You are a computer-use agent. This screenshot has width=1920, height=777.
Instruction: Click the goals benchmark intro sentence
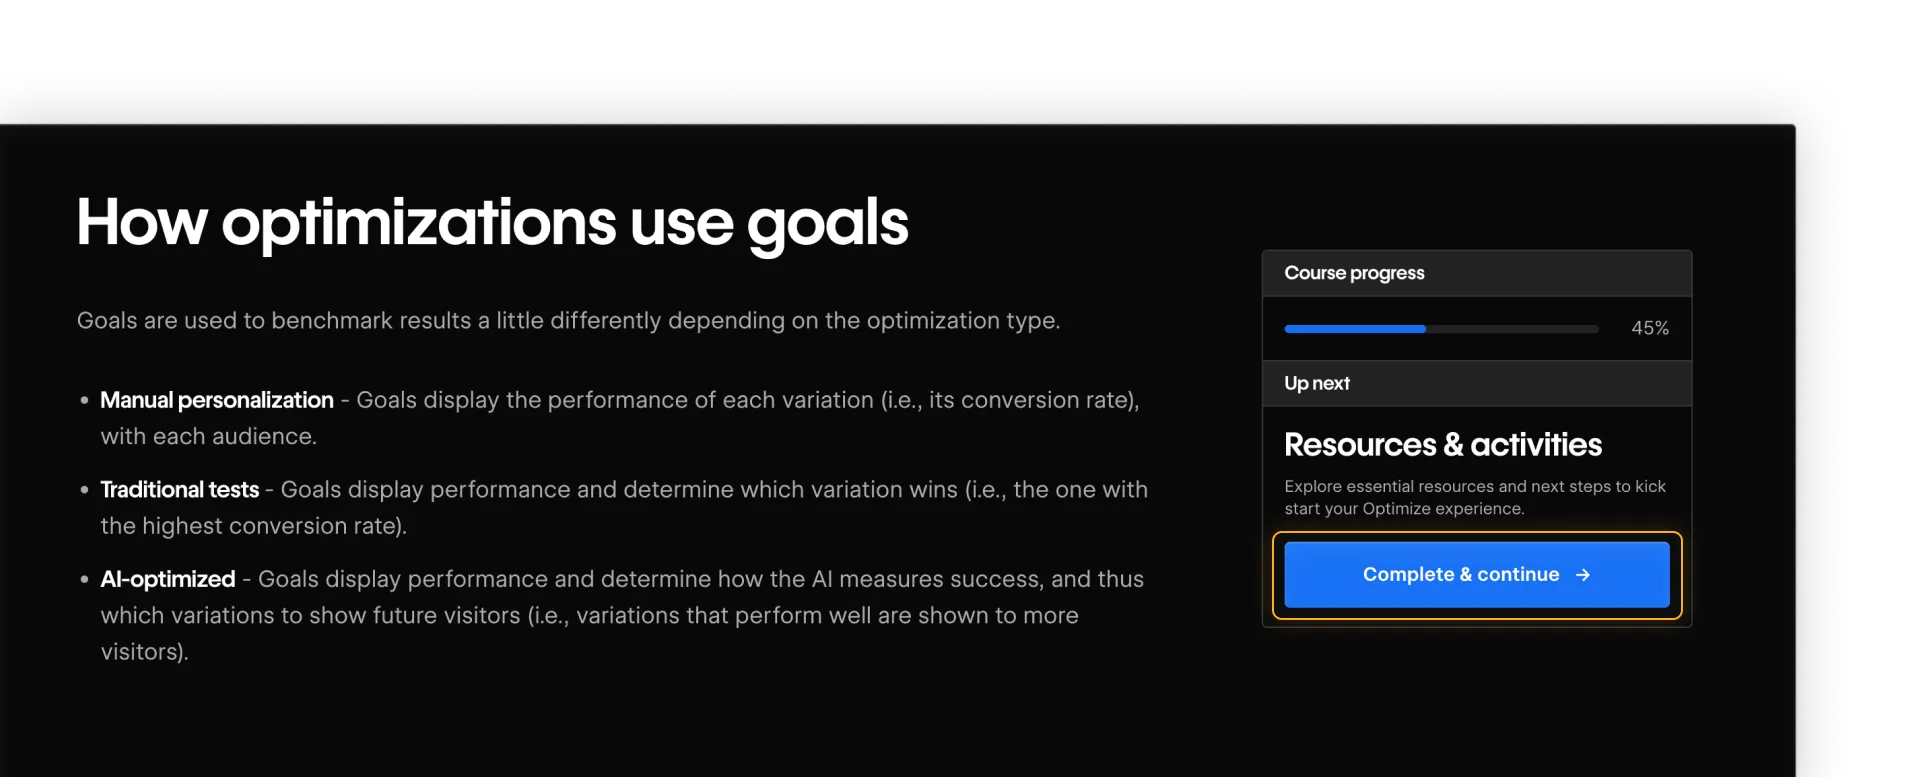click(x=568, y=320)
